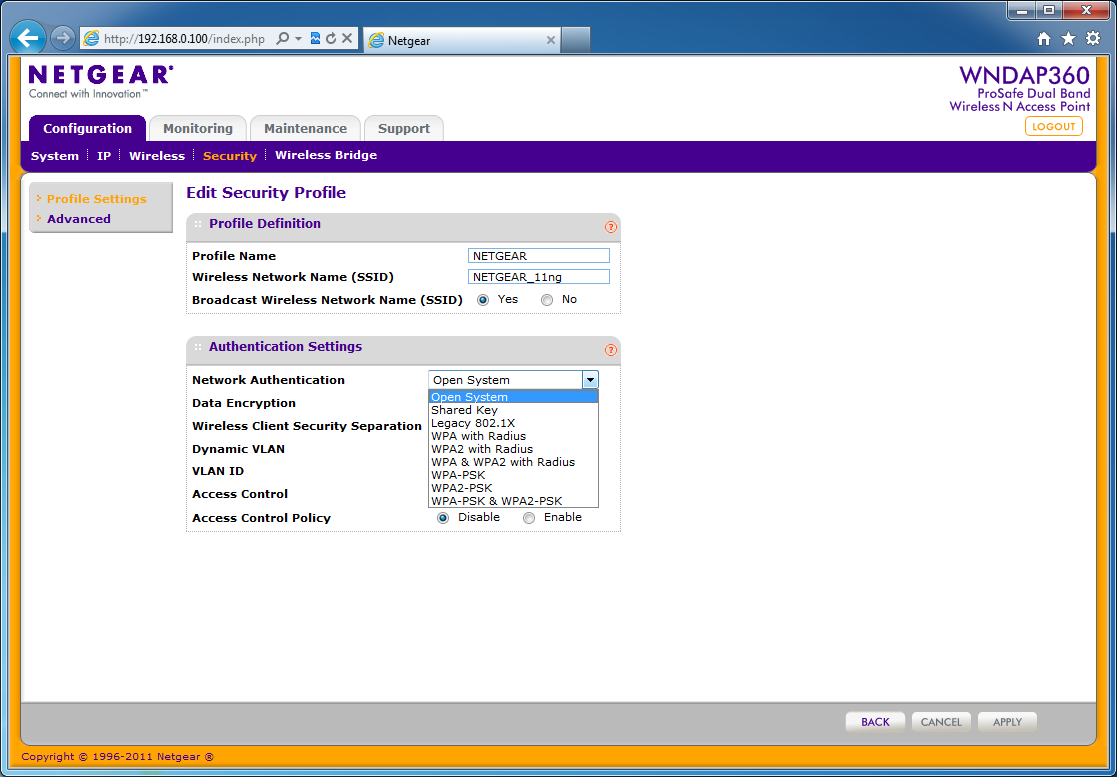The width and height of the screenshot is (1117, 777).
Task: Open Advanced in the sidebar
Action: click(79, 219)
